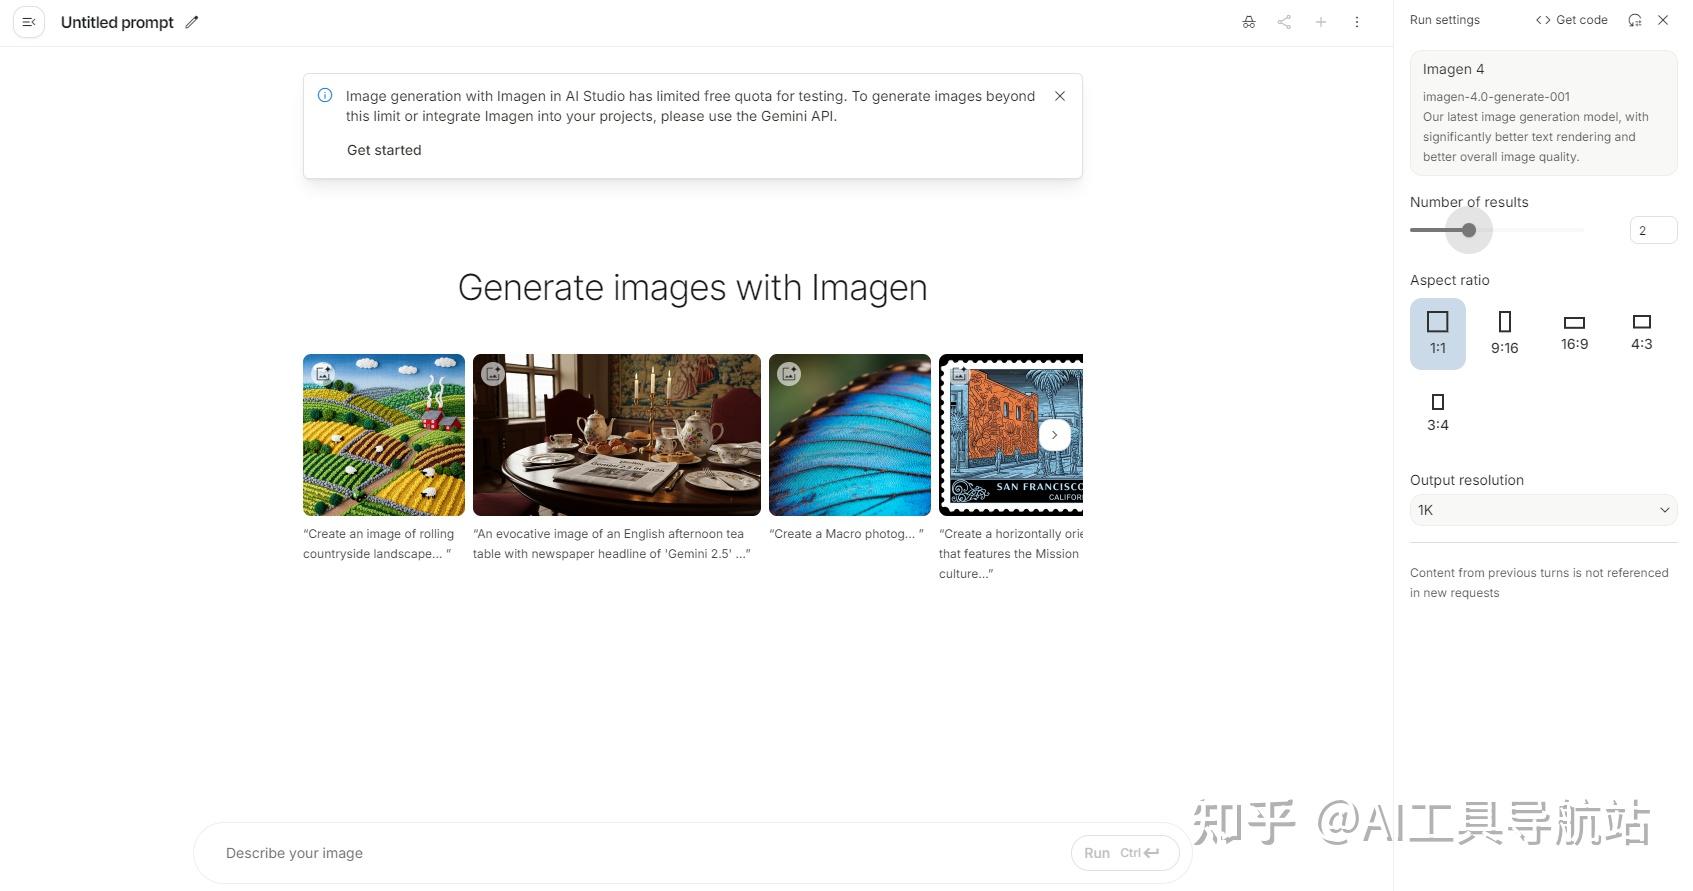This screenshot has width=1693, height=891.
Task: Click imagen-4.0-generate-001 model ID text
Action: [x=1496, y=97]
